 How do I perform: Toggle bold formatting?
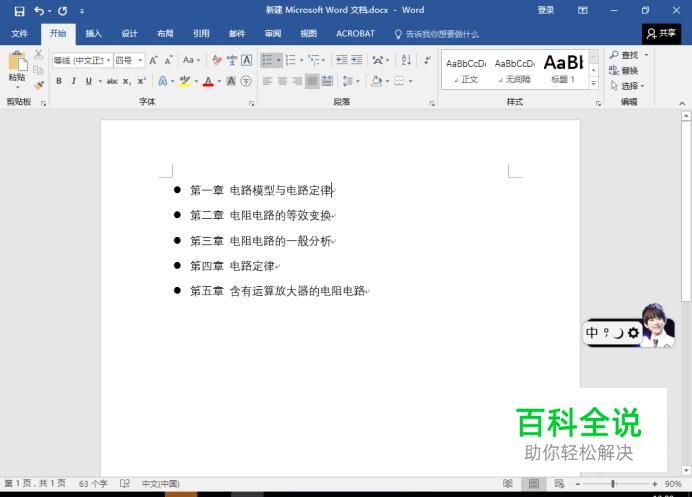pos(59,81)
